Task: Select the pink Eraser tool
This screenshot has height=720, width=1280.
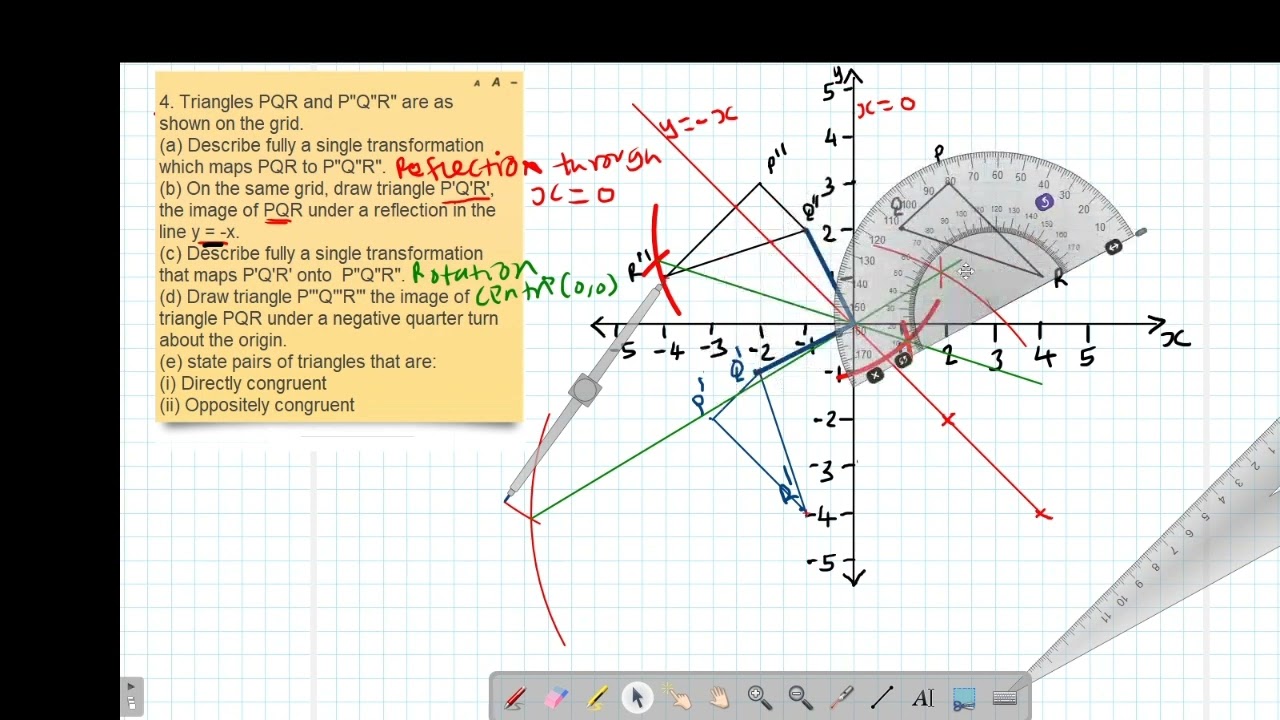Action: click(x=557, y=697)
